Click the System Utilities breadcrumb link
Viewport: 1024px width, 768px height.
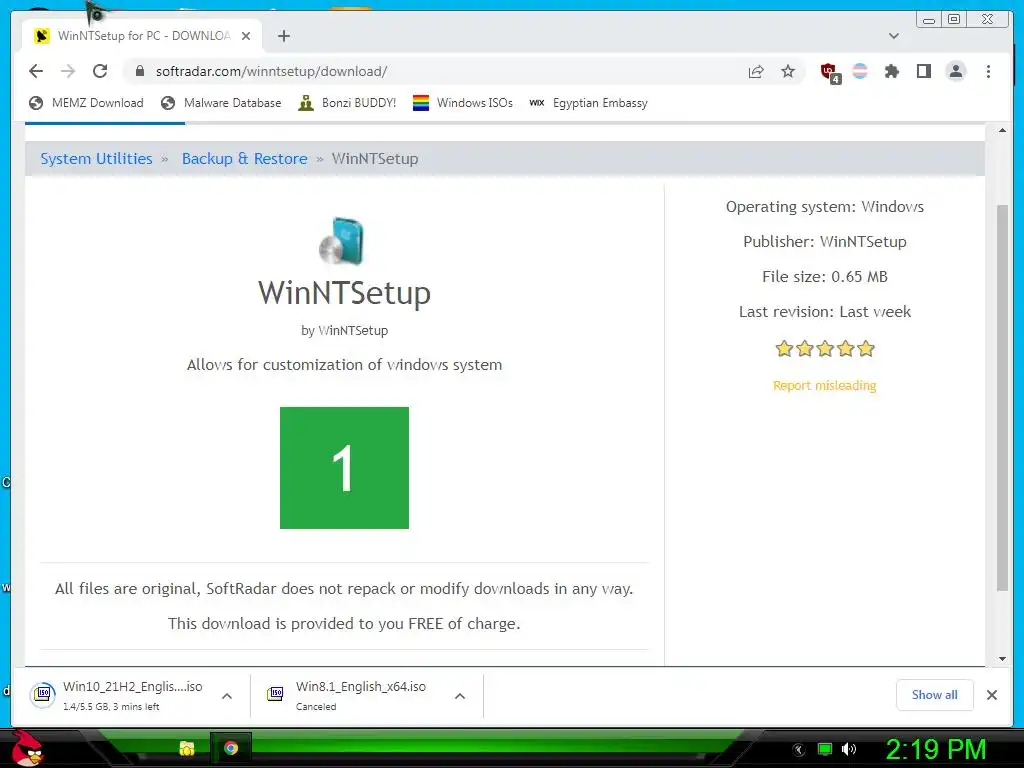click(96, 159)
